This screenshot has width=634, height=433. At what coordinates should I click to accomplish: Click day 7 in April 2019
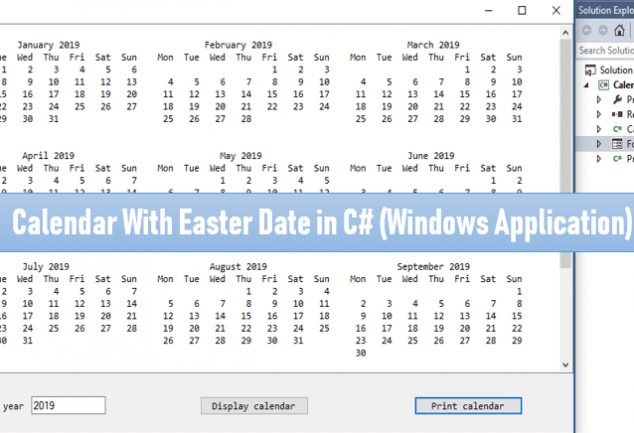[134, 181]
